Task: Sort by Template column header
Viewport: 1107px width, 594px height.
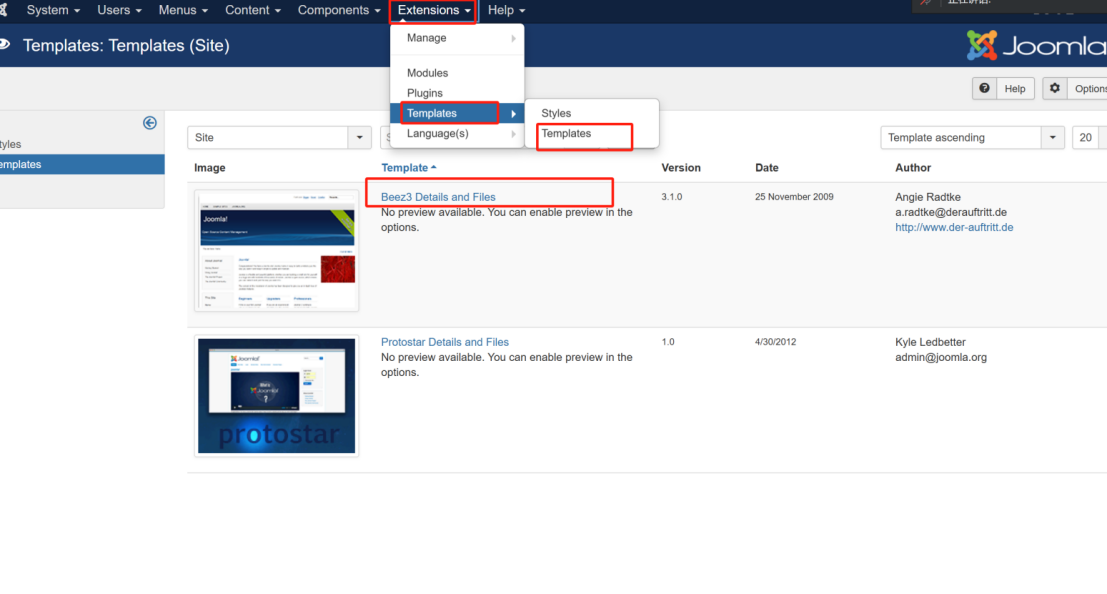Action: [409, 167]
